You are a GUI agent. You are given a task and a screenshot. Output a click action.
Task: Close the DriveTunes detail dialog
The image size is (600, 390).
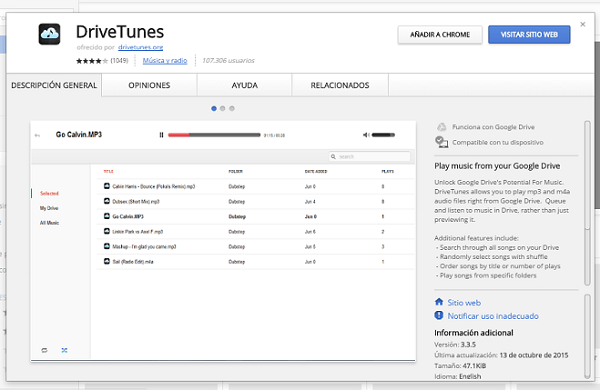583,24
